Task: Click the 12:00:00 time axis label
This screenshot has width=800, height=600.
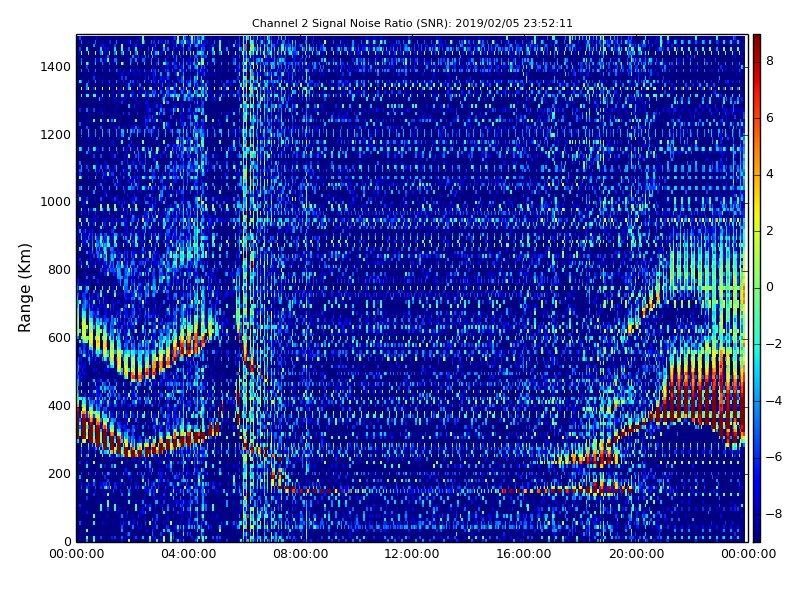Action: point(412,554)
